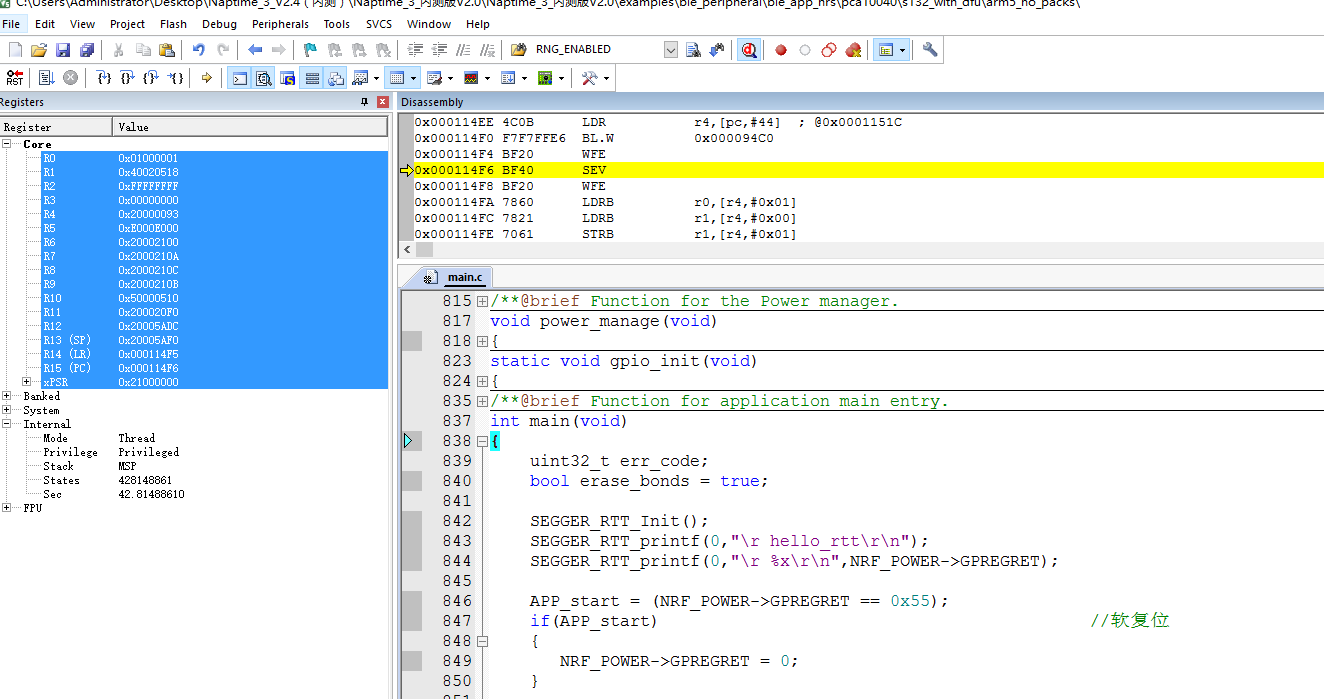Select the R15 (PC) register row
This screenshot has height=699, width=1324.
click(x=194, y=368)
